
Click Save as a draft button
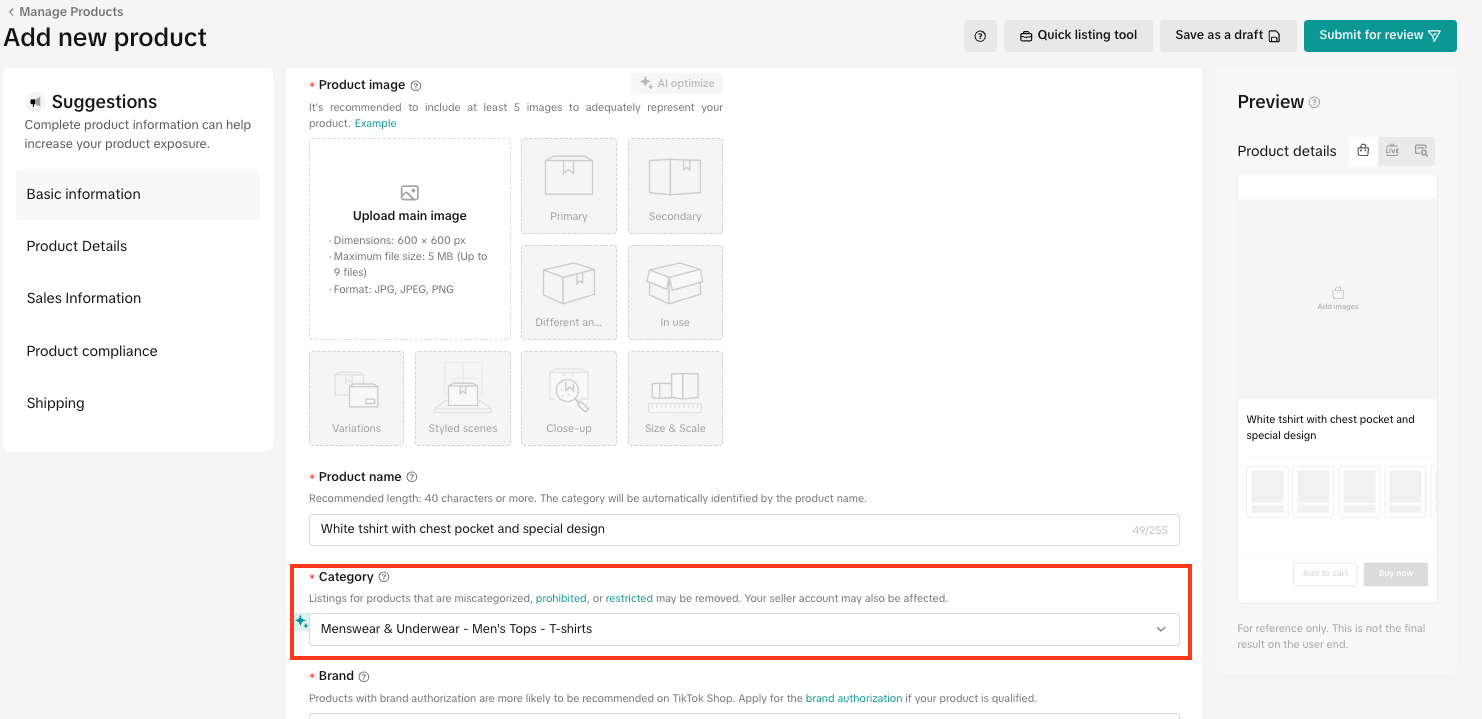[1227, 35]
